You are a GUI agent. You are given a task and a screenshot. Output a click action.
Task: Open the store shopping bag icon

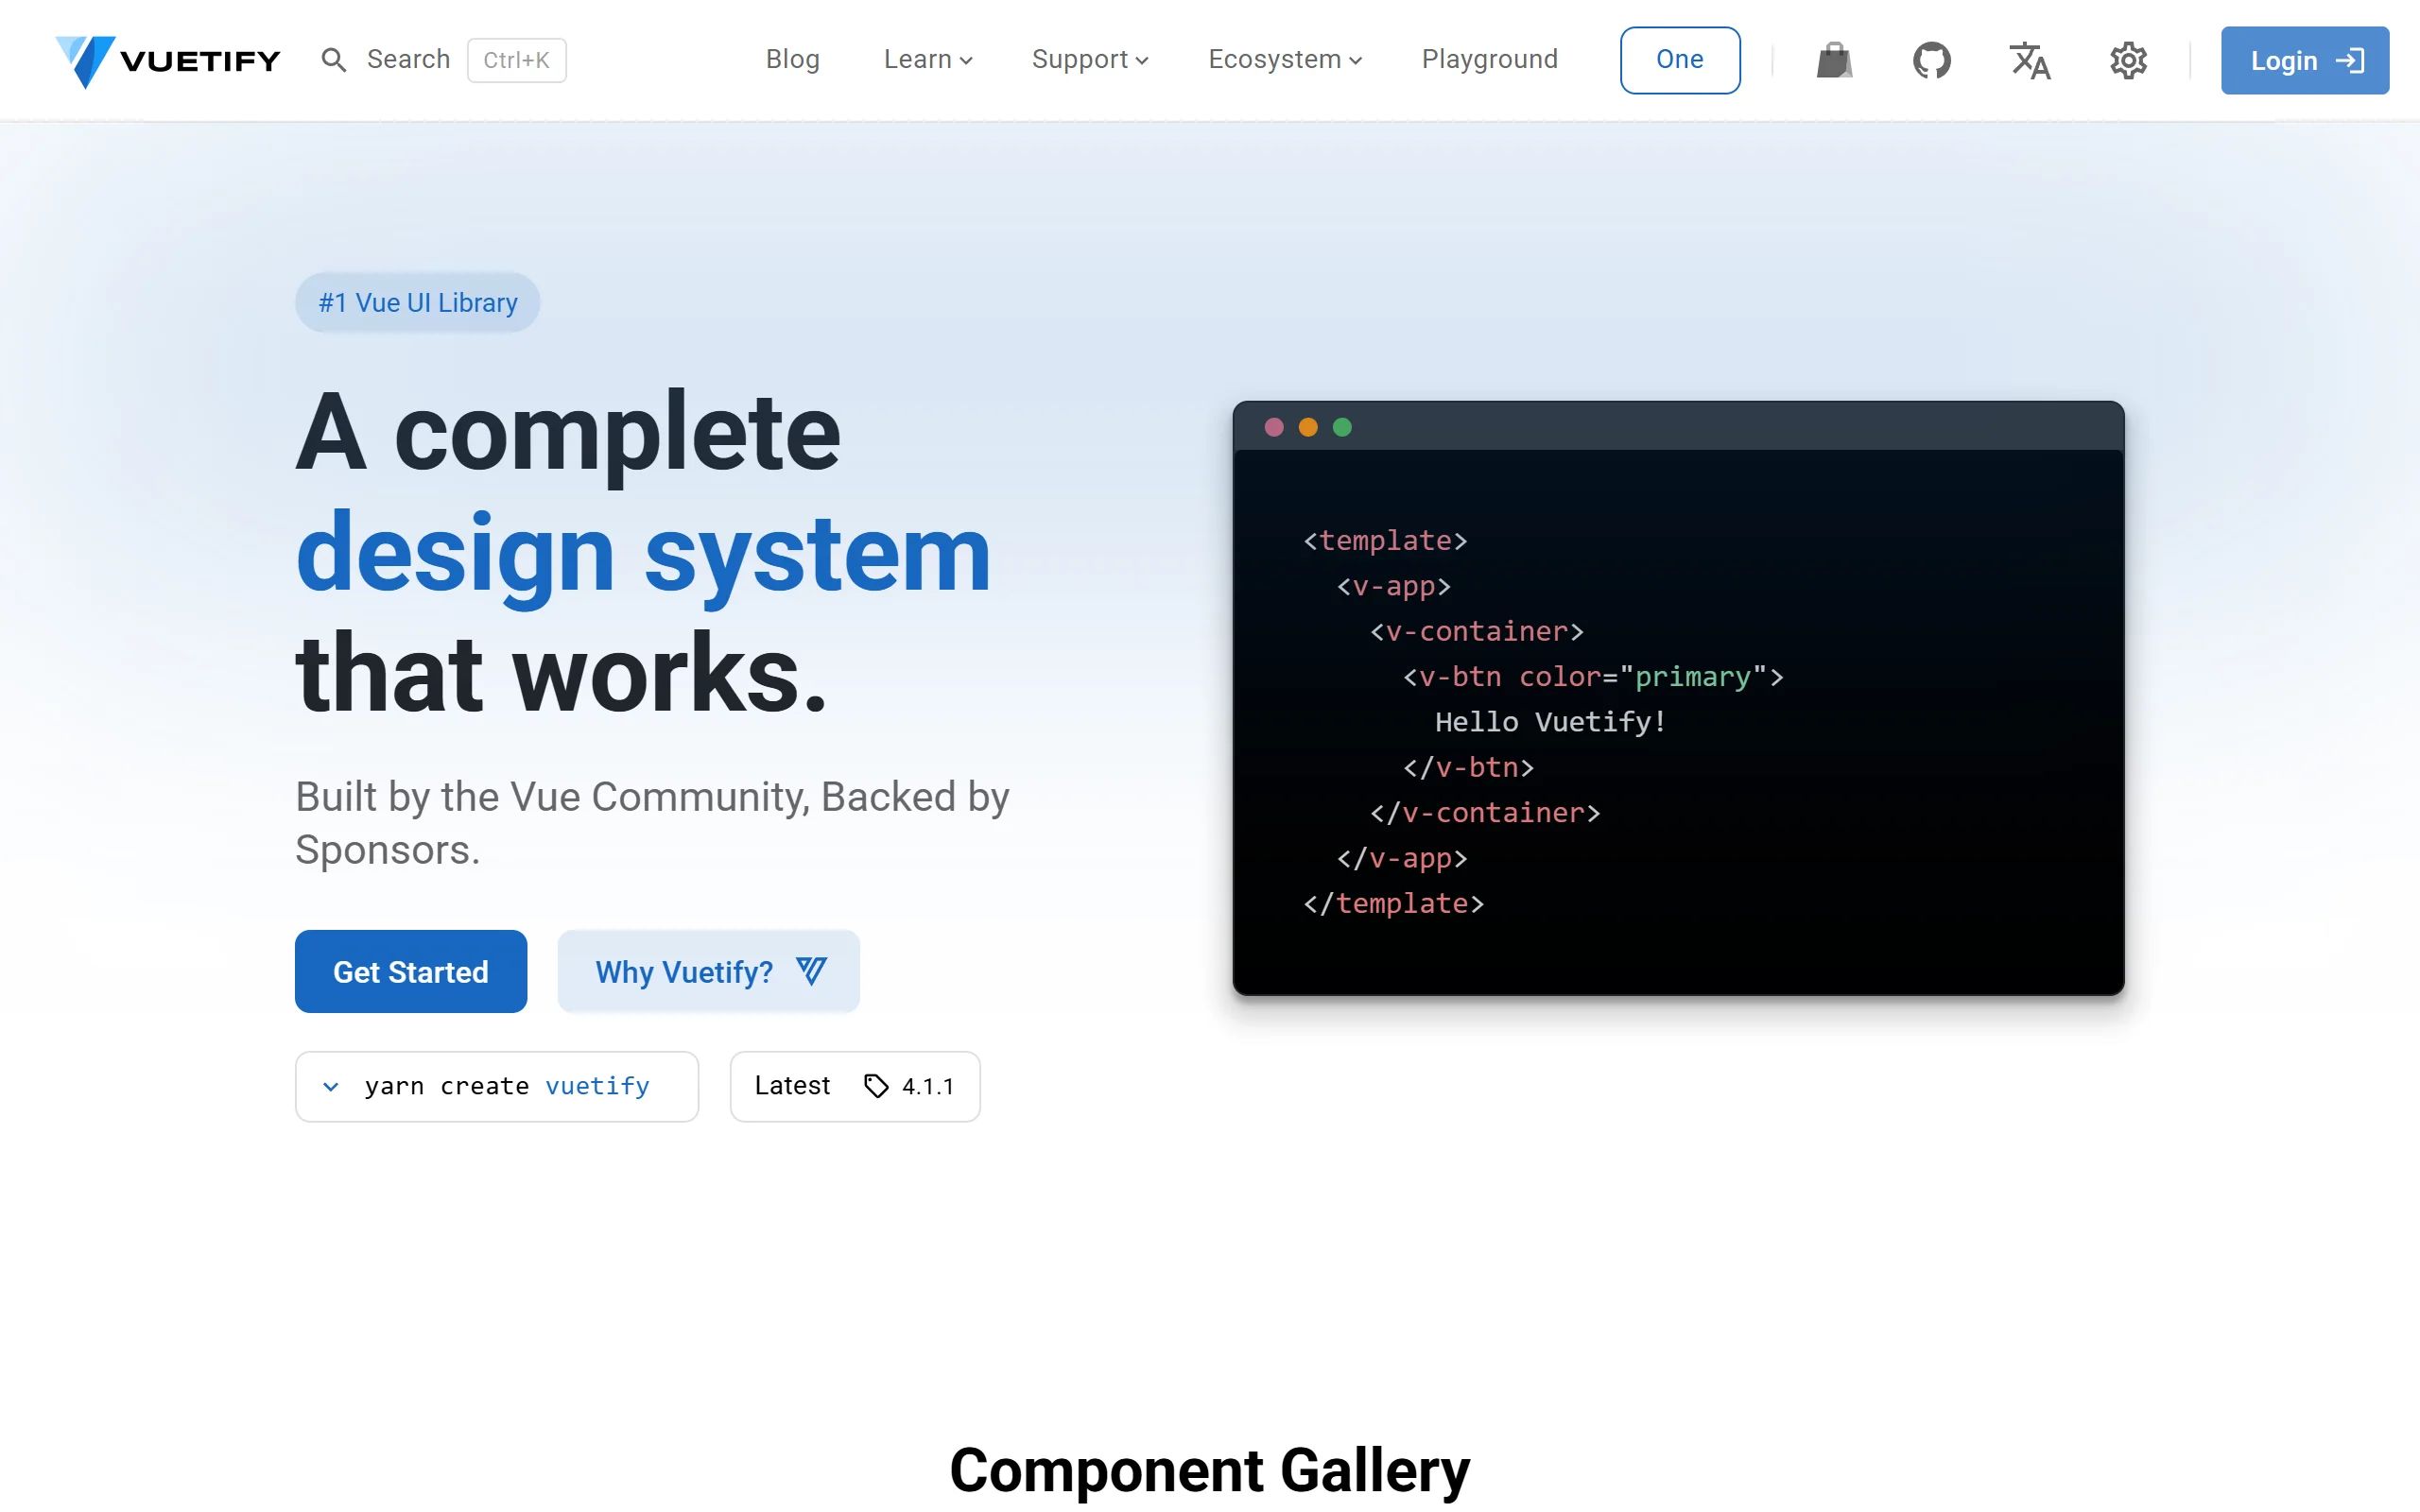tap(1834, 60)
